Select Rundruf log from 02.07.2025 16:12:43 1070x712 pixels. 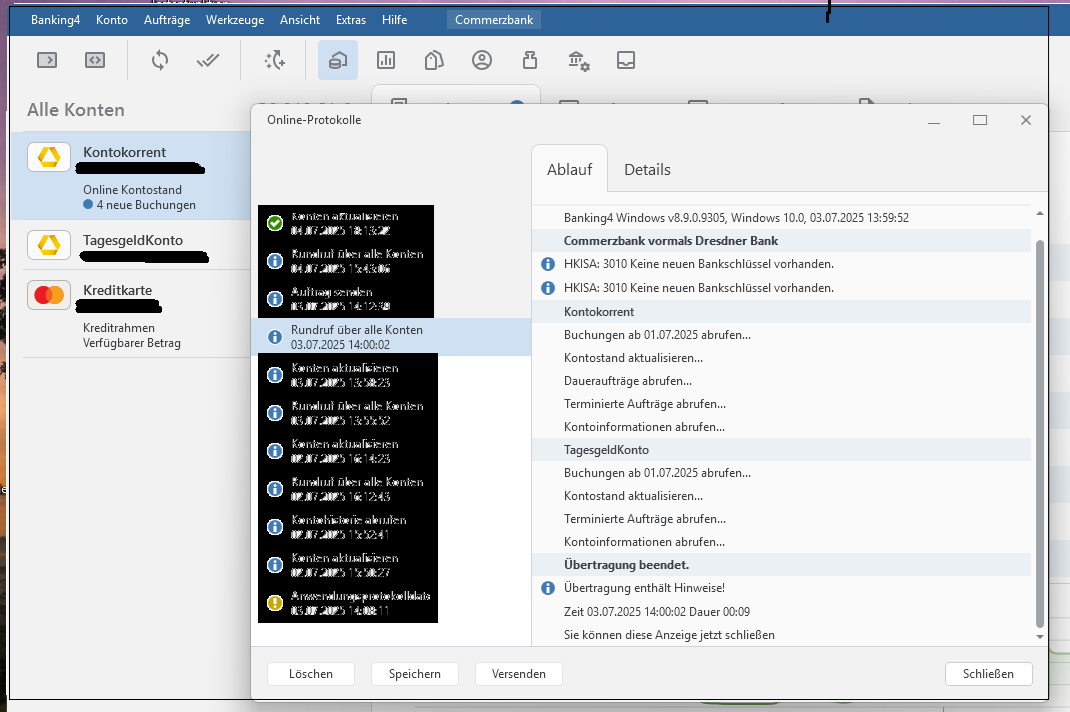391,489
